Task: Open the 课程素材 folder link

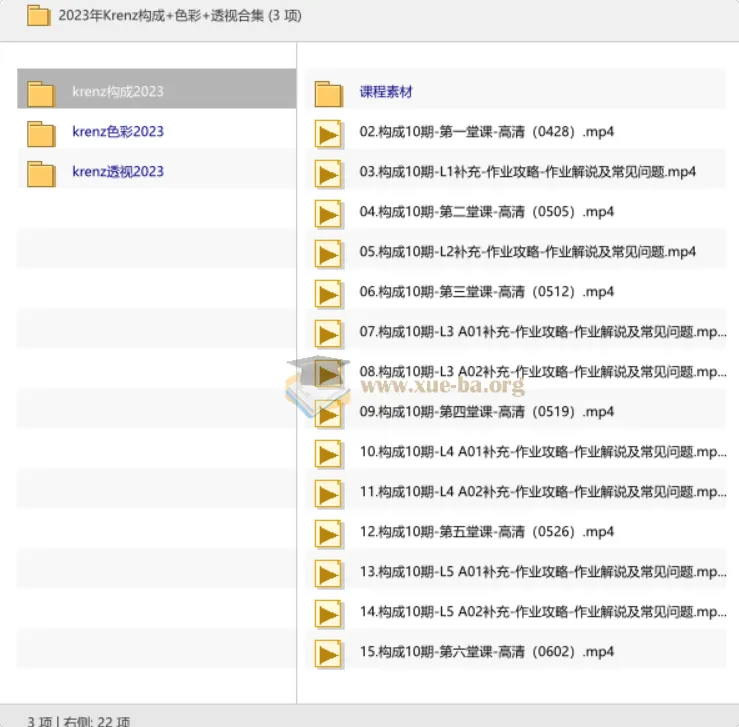Action: [386, 91]
